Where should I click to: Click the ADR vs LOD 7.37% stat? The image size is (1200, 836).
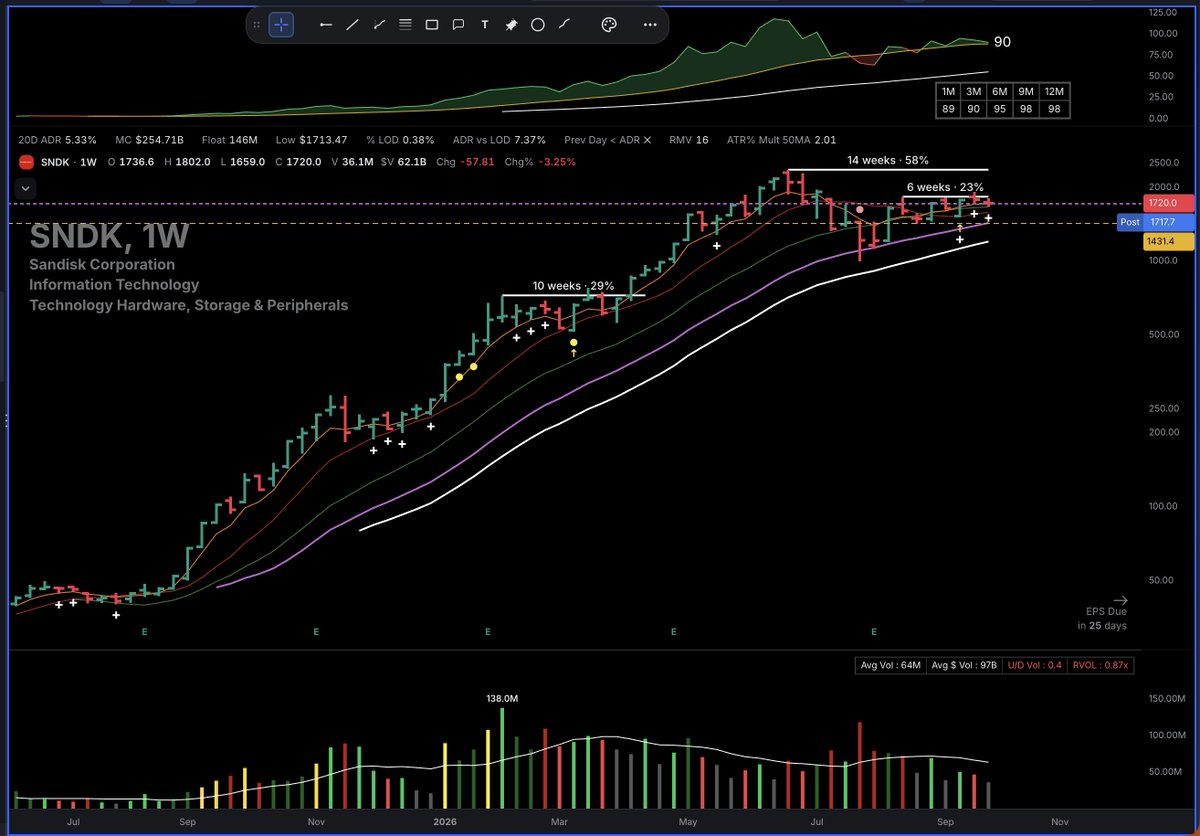click(x=499, y=140)
